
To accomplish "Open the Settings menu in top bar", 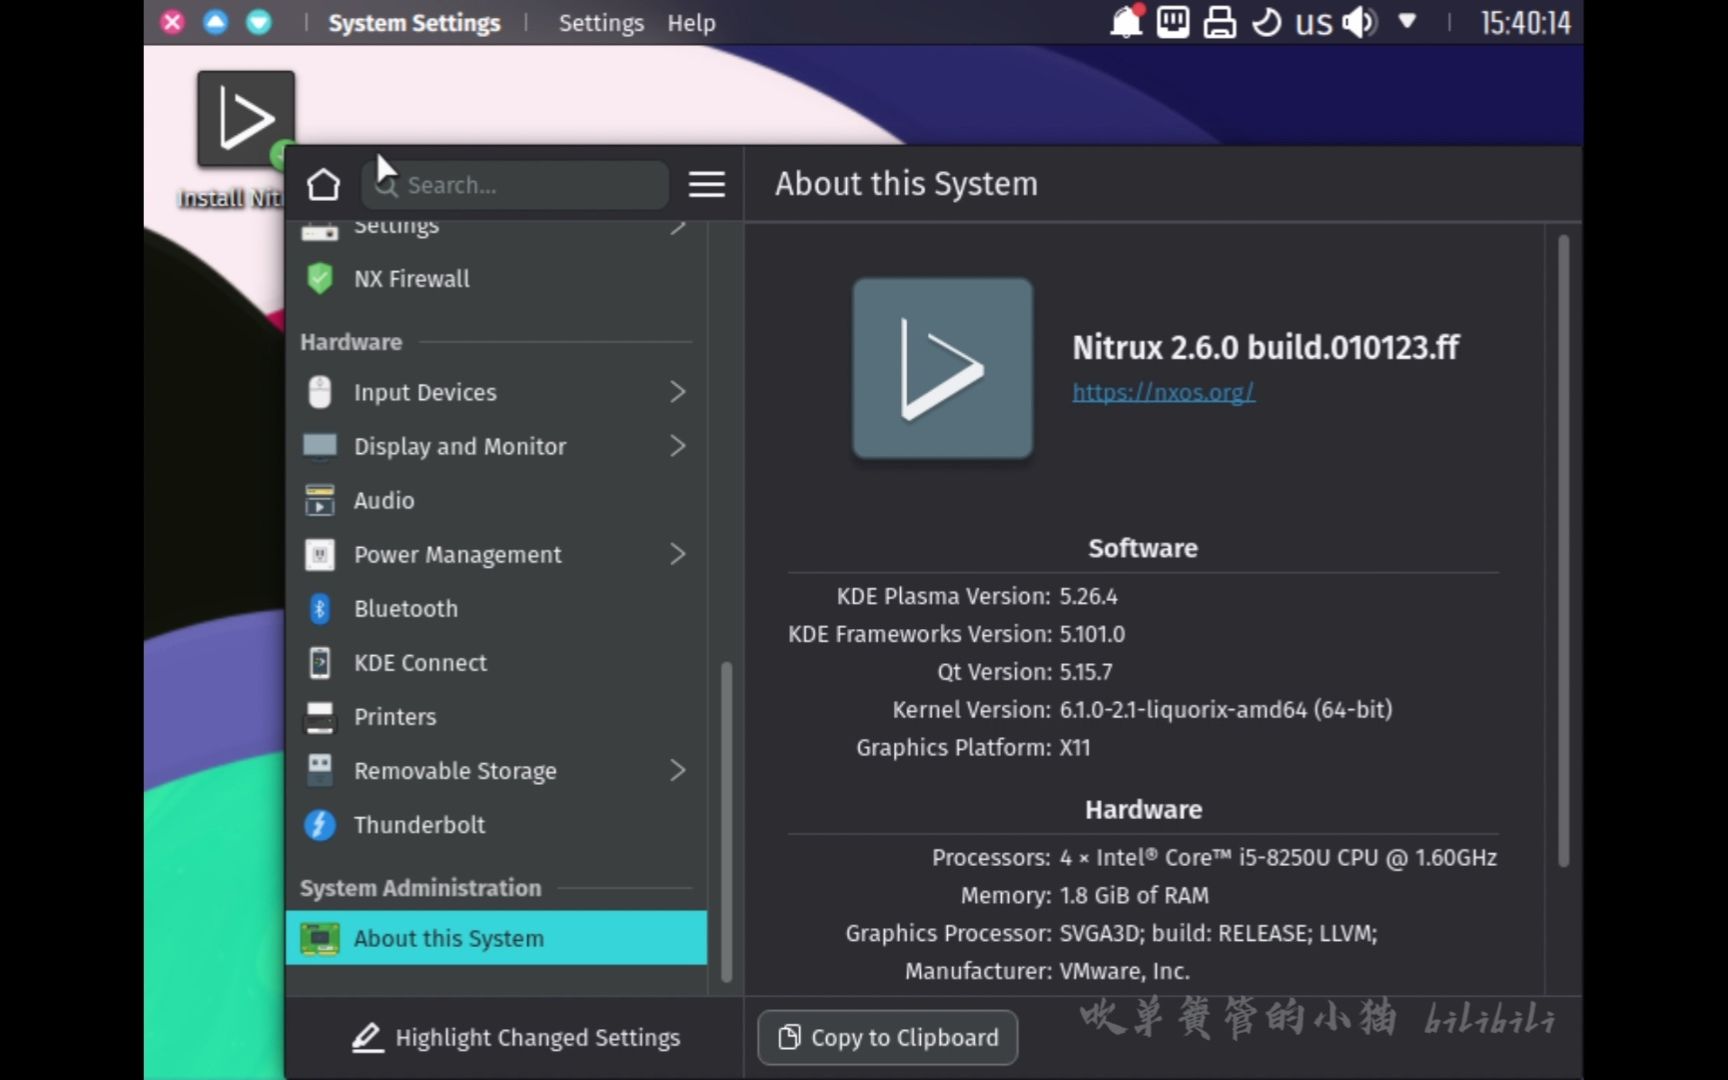I will (x=601, y=23).
